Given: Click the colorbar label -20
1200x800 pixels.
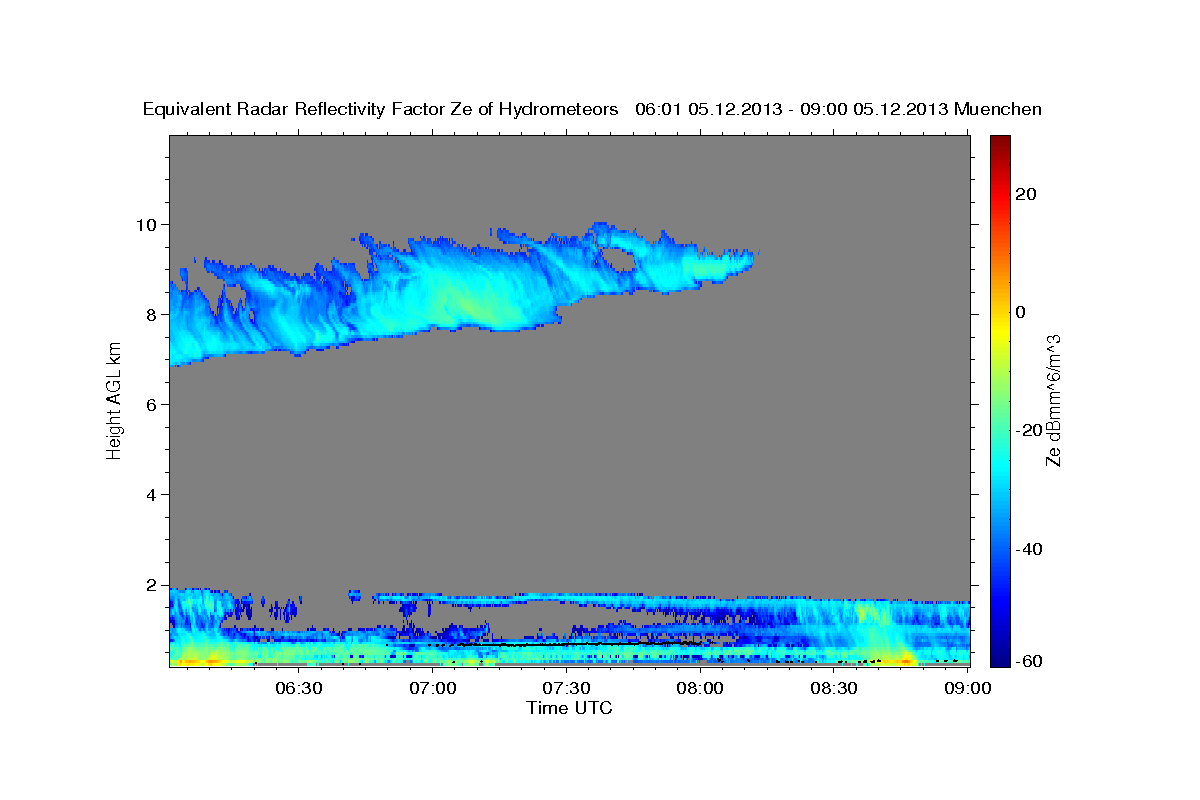Looking at the screenshot, I should click(1029, 430).
